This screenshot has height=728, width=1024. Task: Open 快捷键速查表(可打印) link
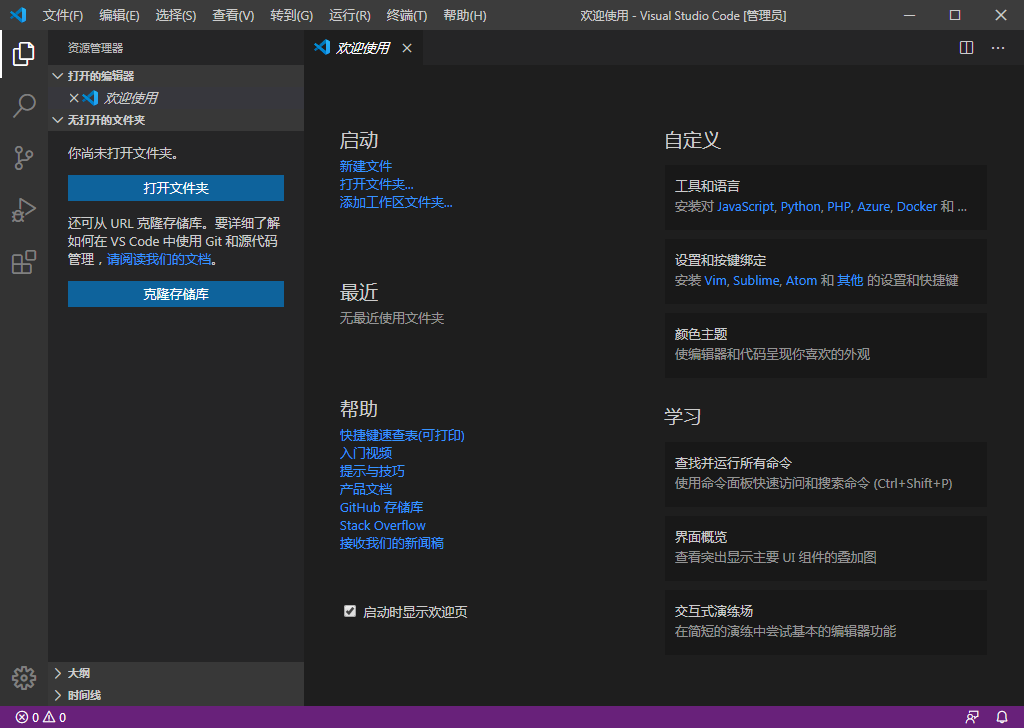[x=402, y=435]
